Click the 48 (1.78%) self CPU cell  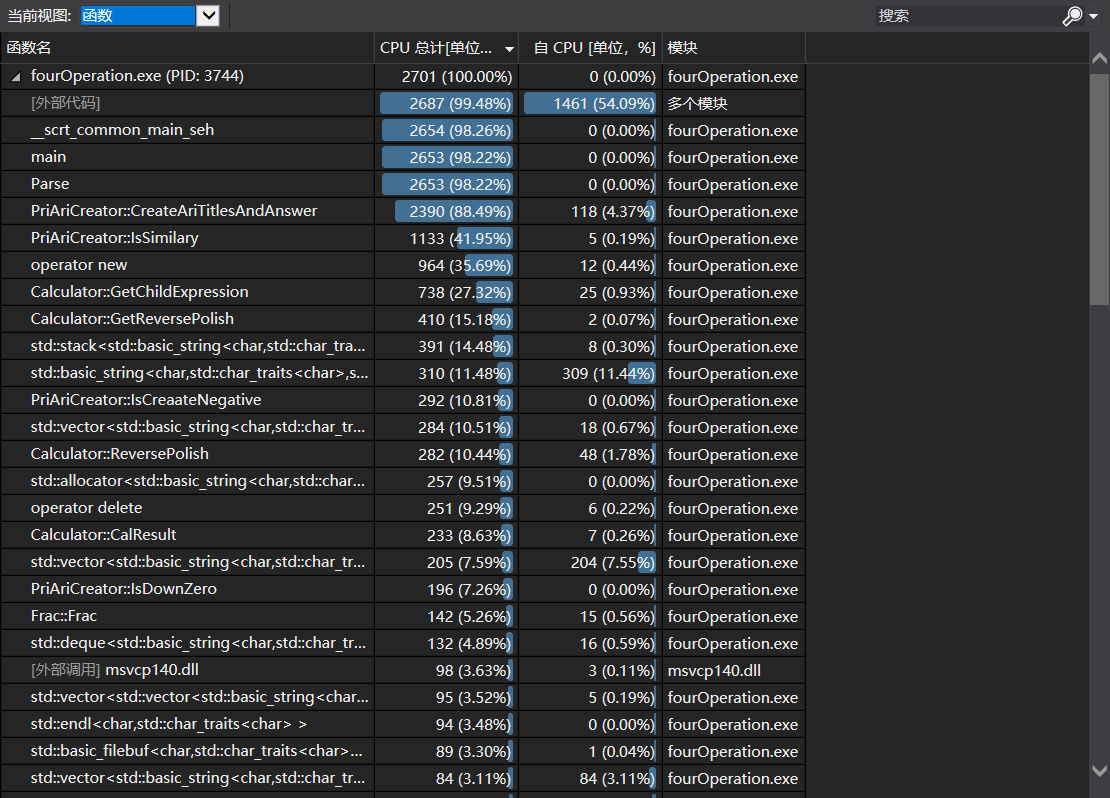(x=590, y=454)
